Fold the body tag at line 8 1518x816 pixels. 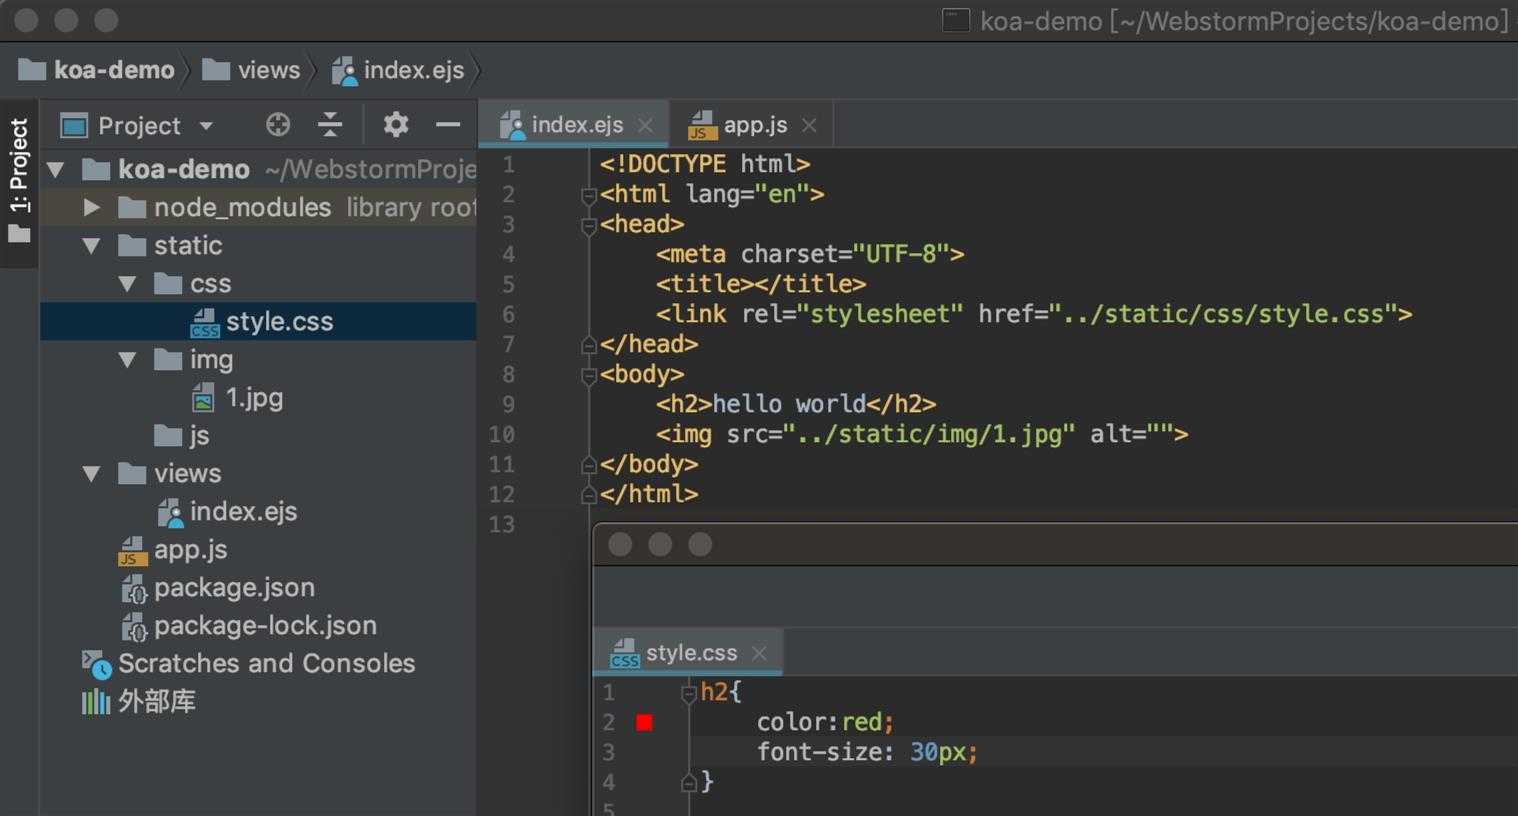(589, 374)
